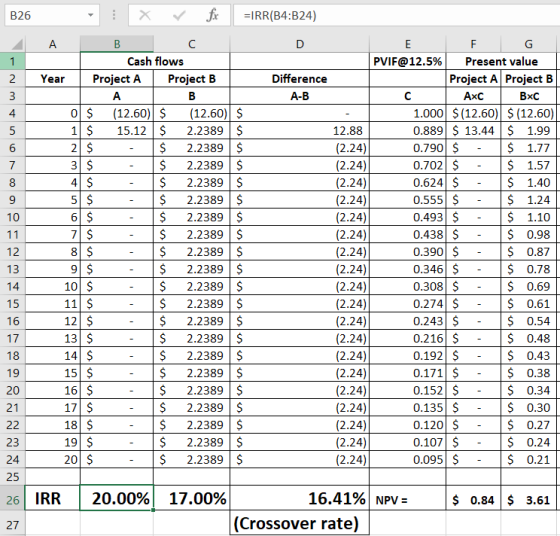The image size is (560, 536).
Task: Select the 17.00% IRR cell
Action: tap(192, 498)
